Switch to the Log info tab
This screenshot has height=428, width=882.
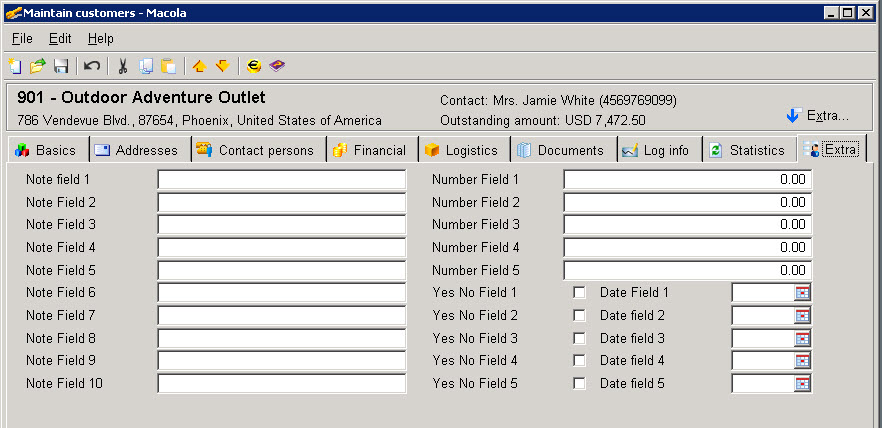pos(659,150)
